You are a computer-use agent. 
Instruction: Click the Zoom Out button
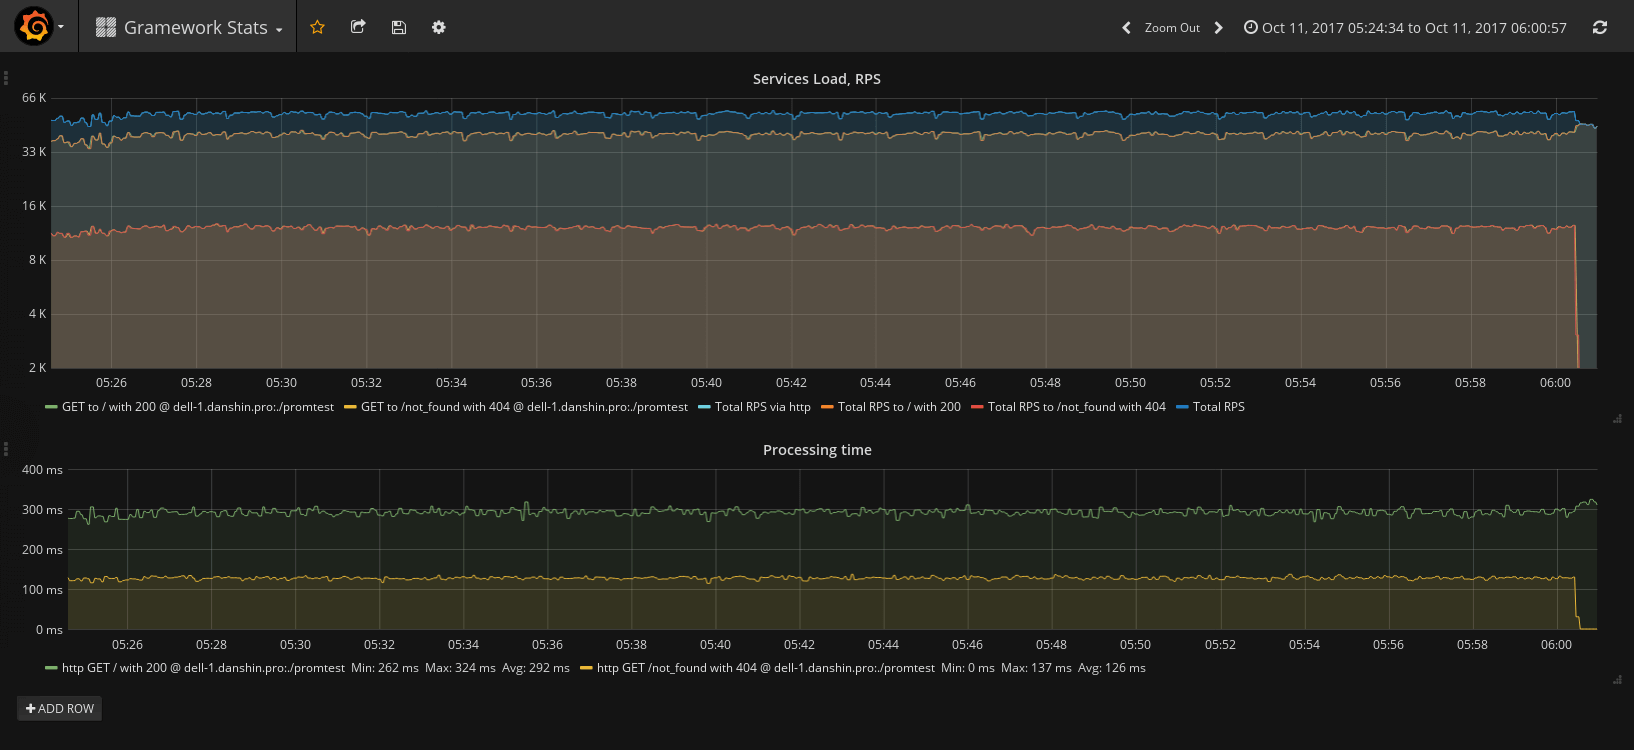tap(1172, 28)
